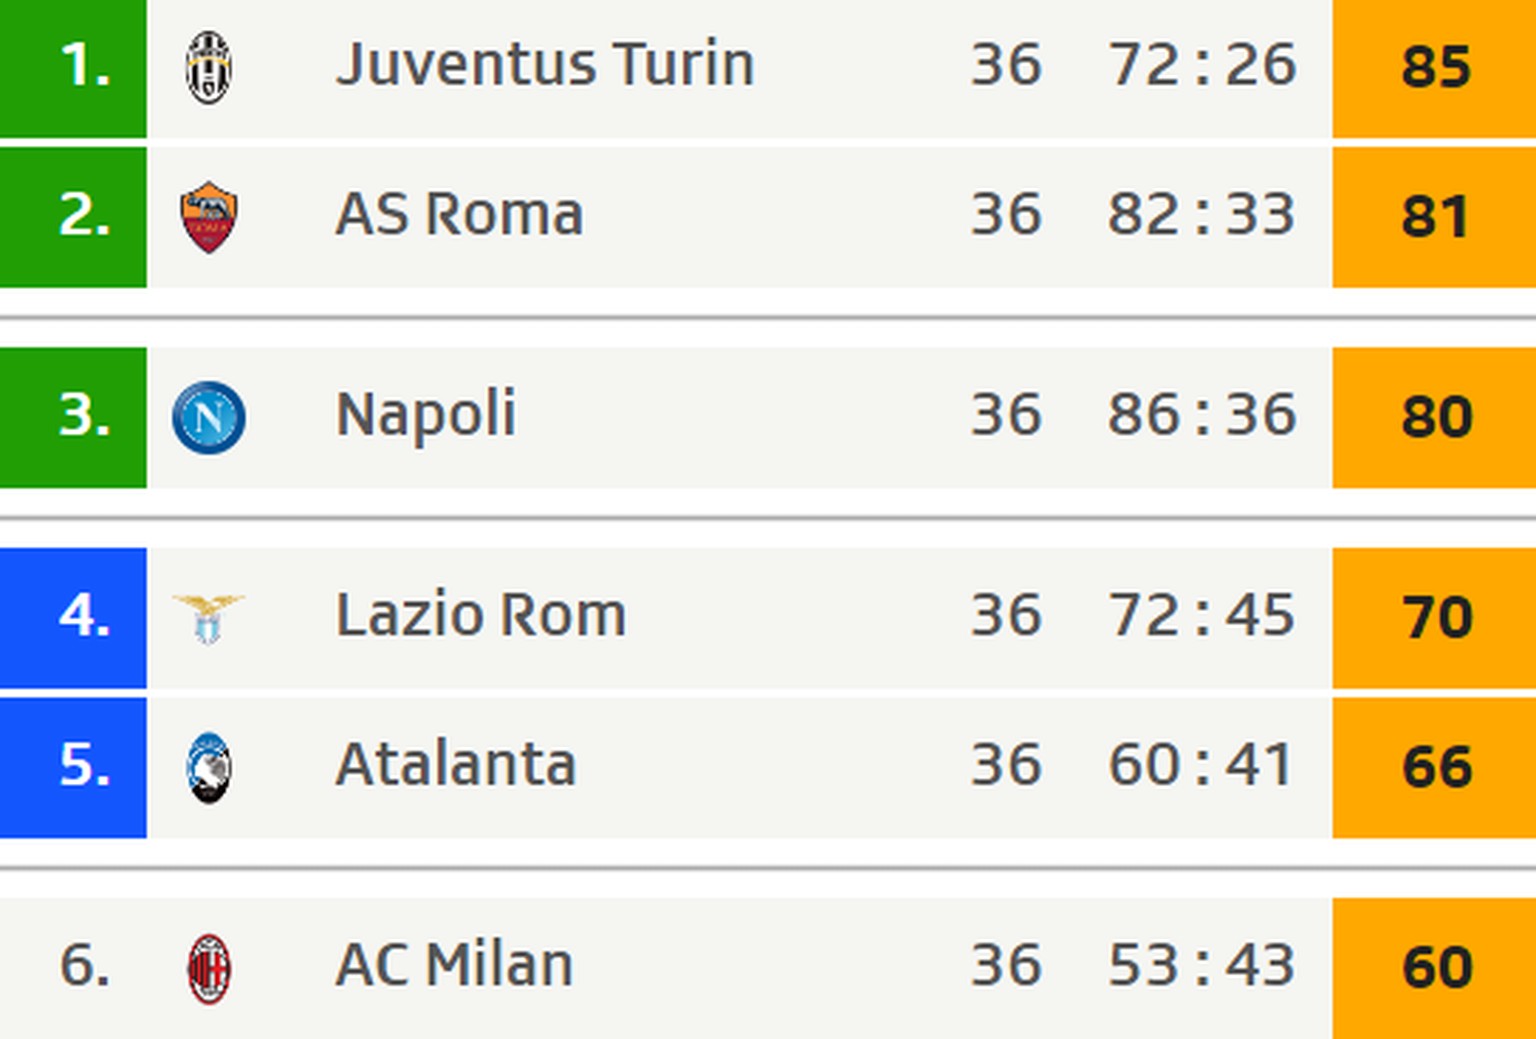The image size is (1536, 1039).
Task: Click AS Roma's 82:33 goal record
Action: (x=1201, y=215)
